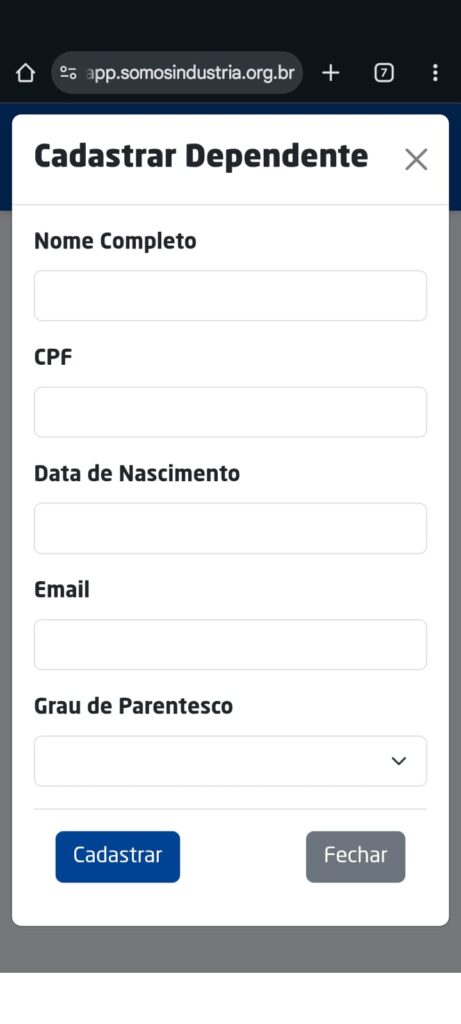Click the Email label text

[62, 590]
